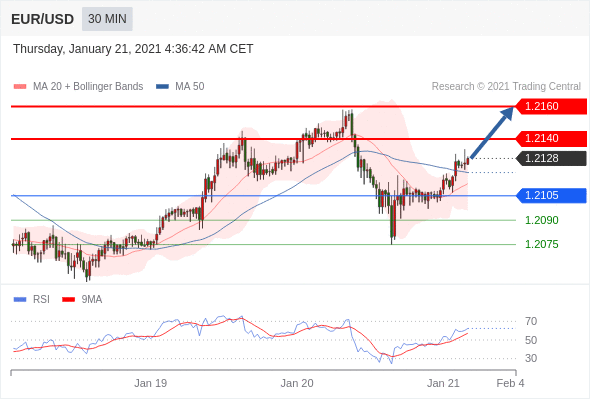
Task: Click the 9MA legend label
Action: click(92, 300)
